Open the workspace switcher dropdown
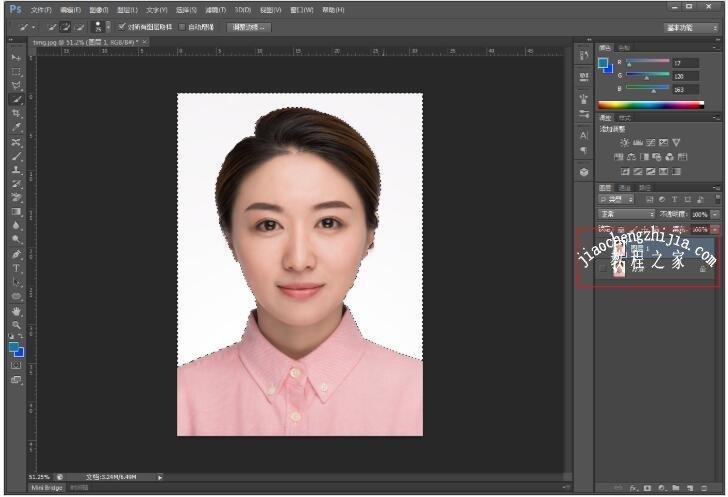Image resolution: width=728 pixels, height=497 pixels. point(692,27)
